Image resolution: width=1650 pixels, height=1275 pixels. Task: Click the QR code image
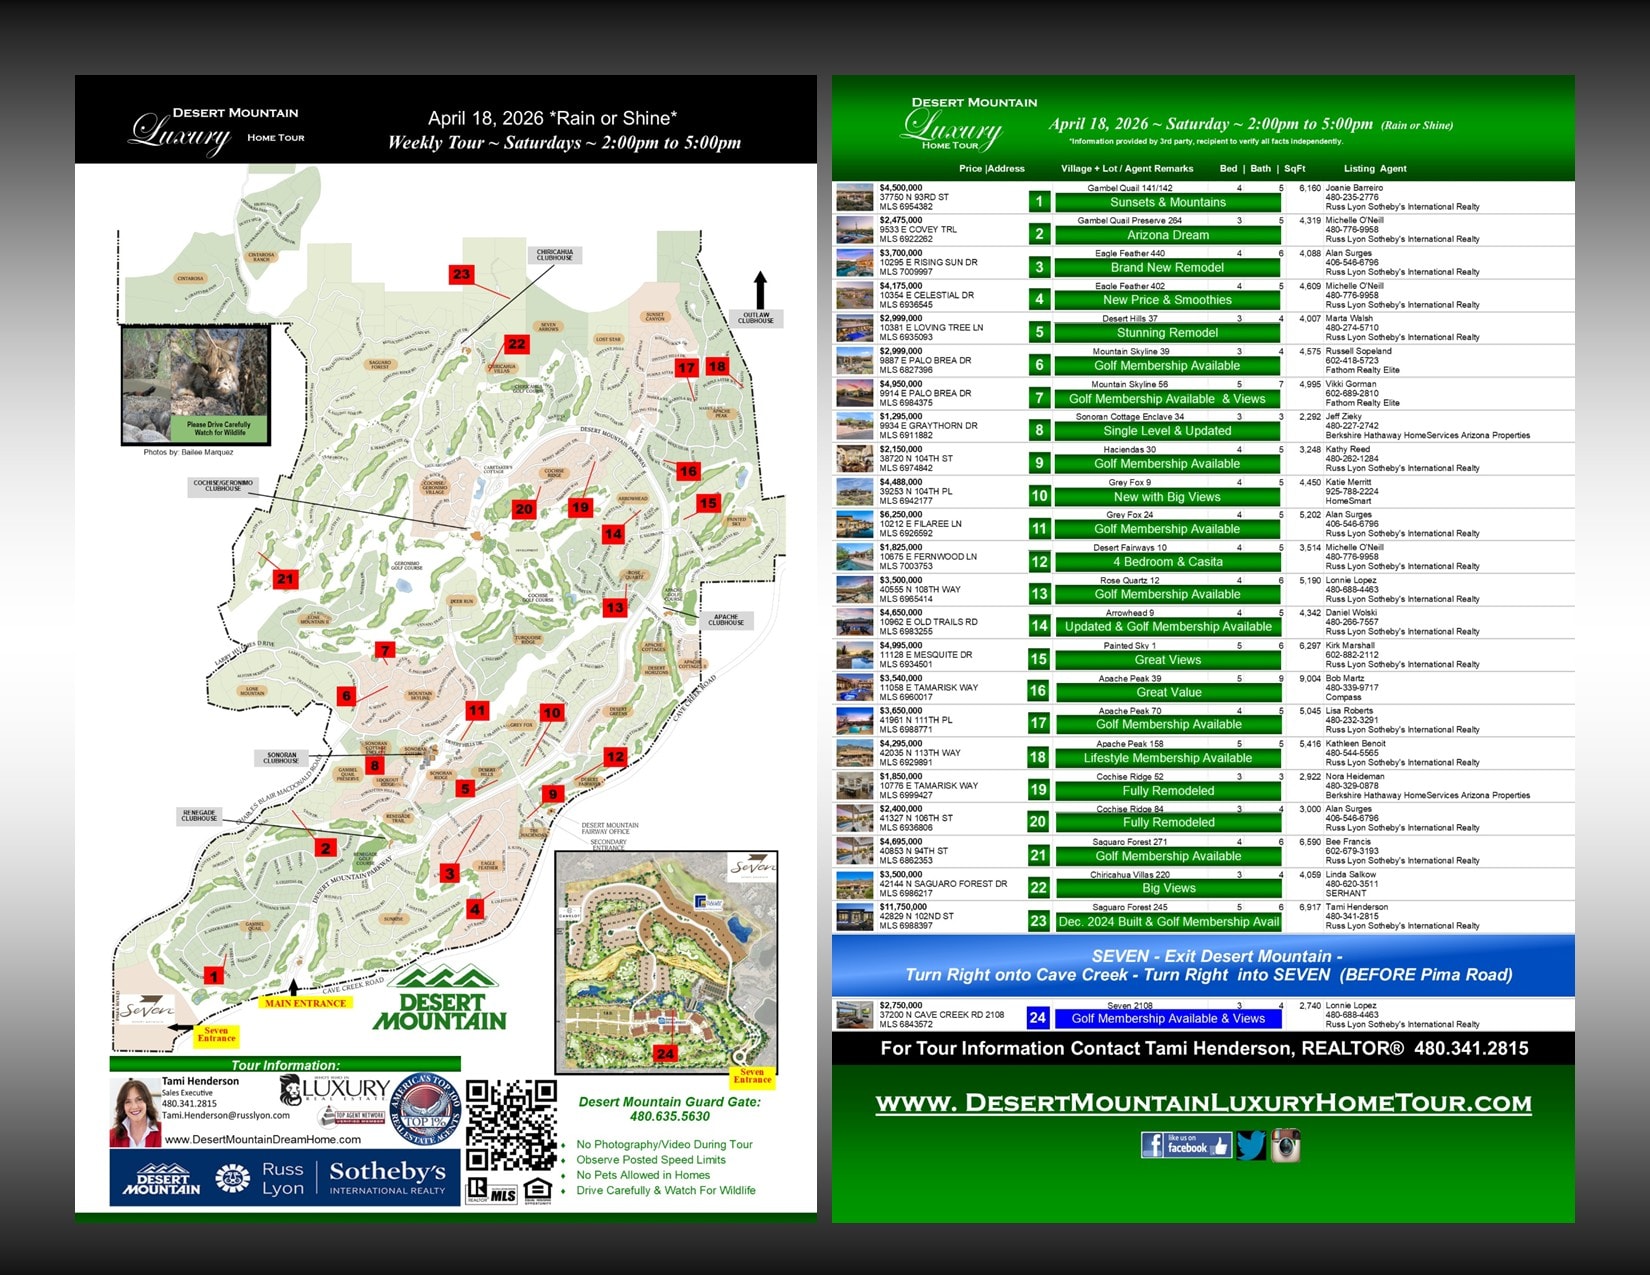point(511,1125)
